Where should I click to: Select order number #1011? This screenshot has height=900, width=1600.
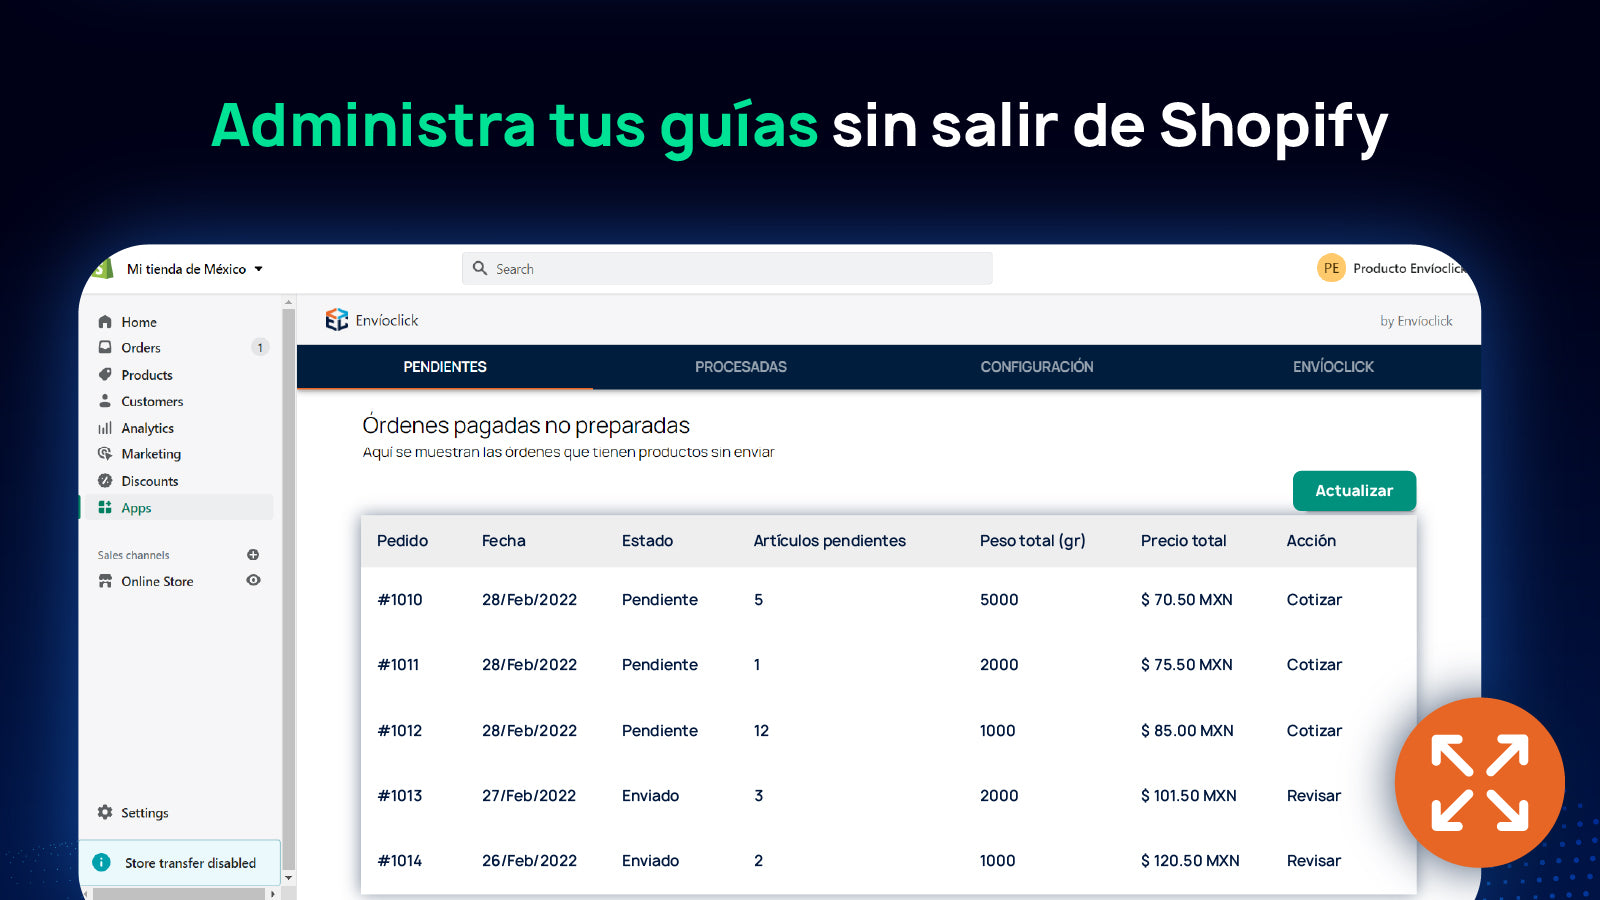point(398,665)
